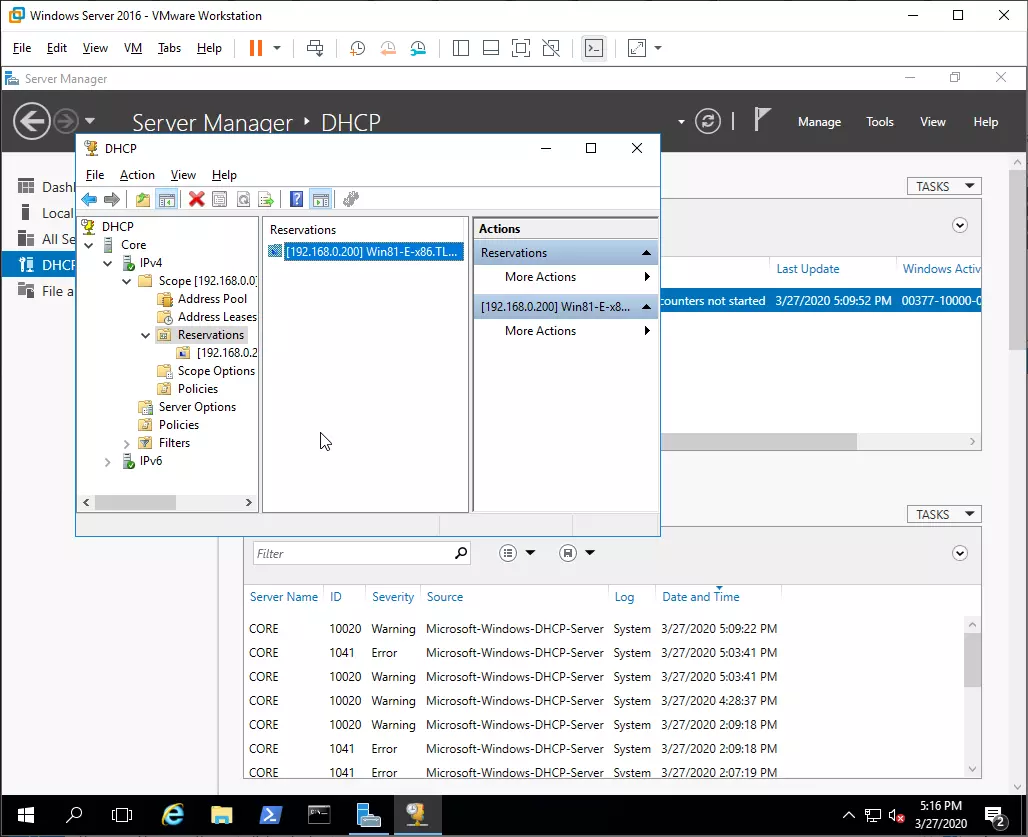Pause the virtual machine in VMware
The height and width of the screenshot is (837, 1028).
pyautogui.click(x=256, y=48)
